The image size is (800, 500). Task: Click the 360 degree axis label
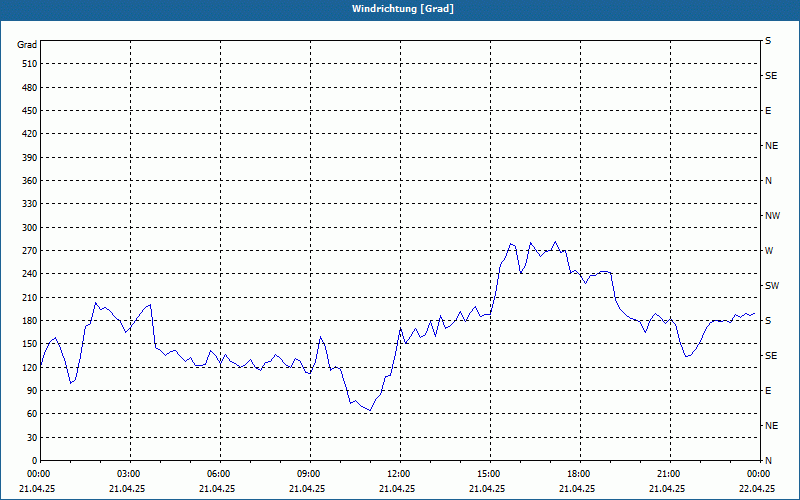30,181
